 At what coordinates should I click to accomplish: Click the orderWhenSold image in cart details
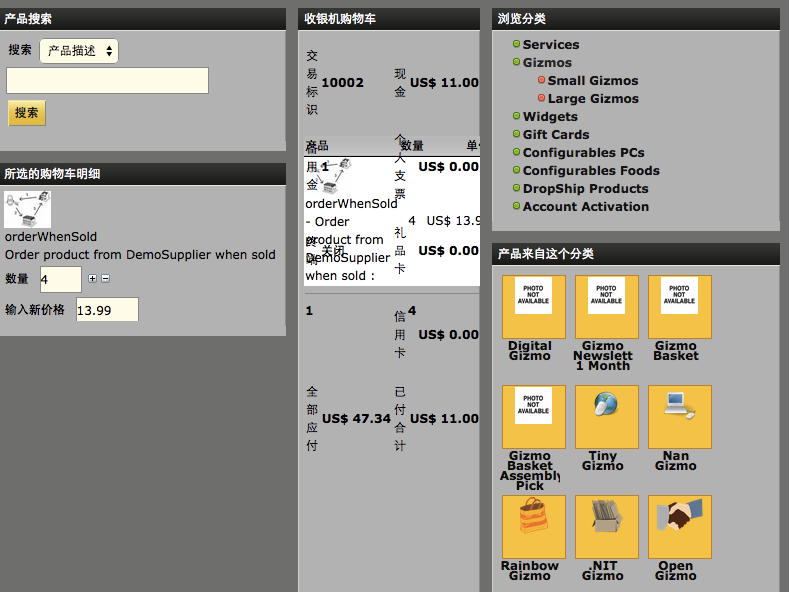click(x=28, y=210)
